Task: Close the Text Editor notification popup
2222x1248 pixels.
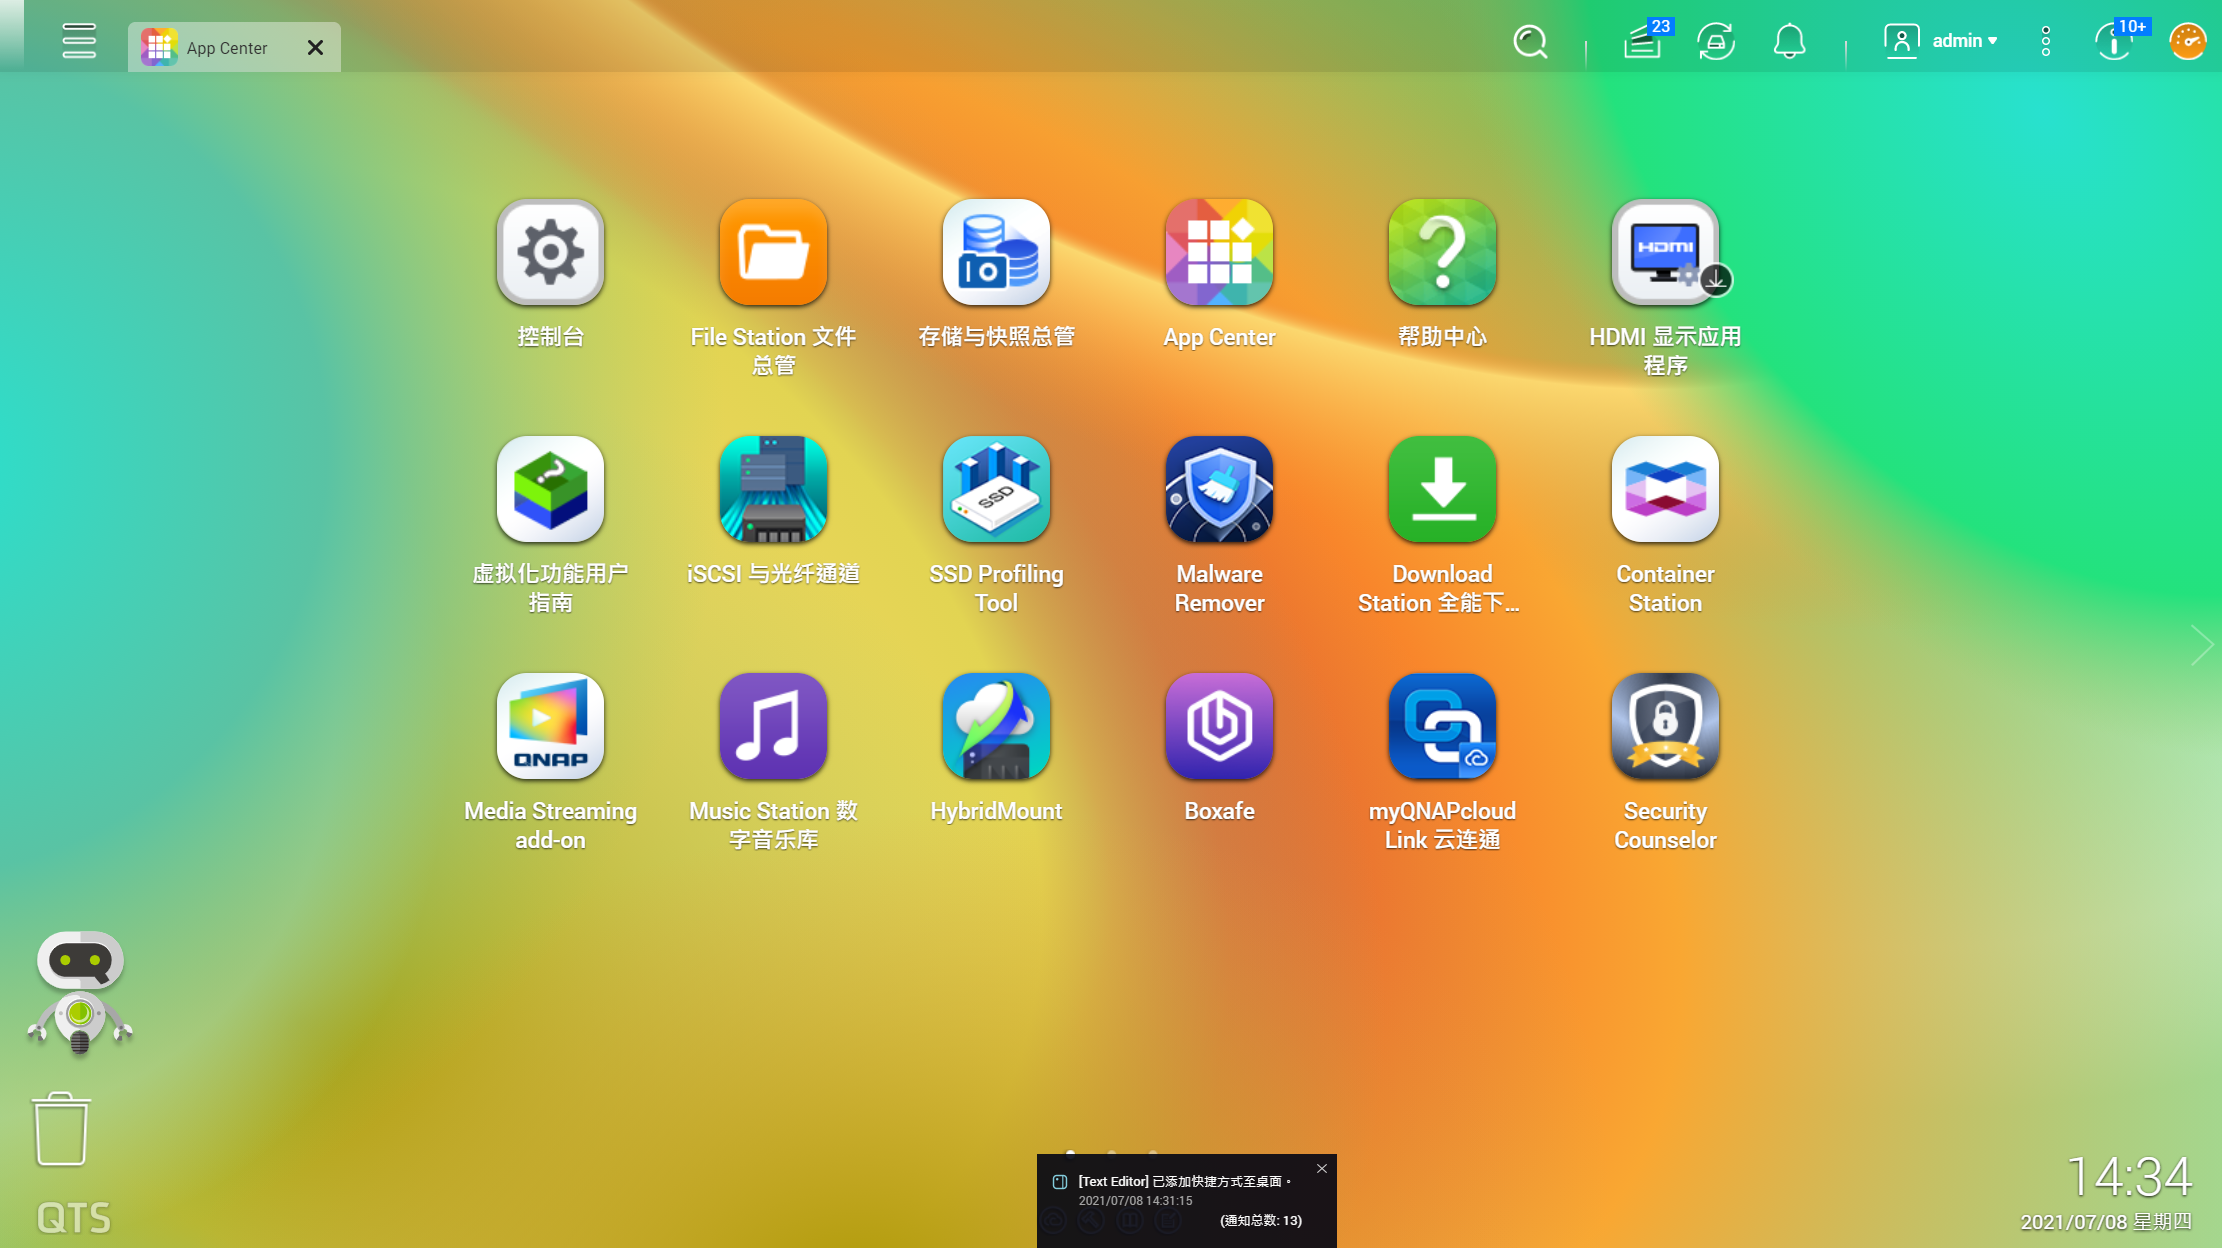Action: [1322, 1168]
